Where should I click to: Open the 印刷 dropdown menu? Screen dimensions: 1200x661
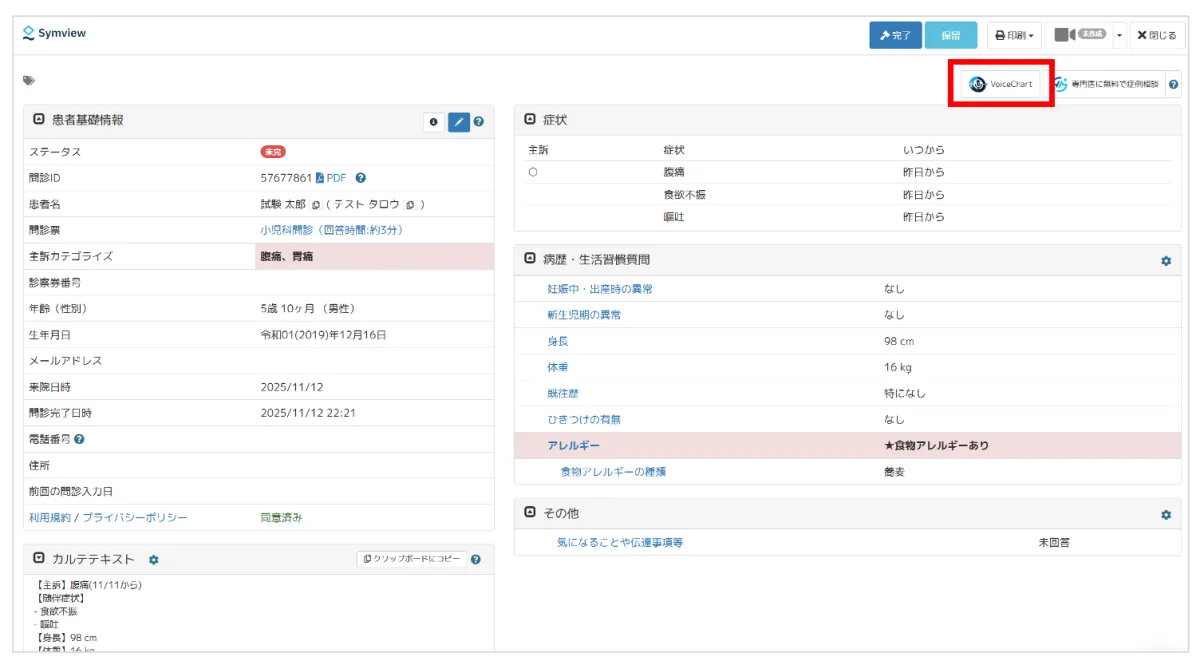[x=1014, y=35]
